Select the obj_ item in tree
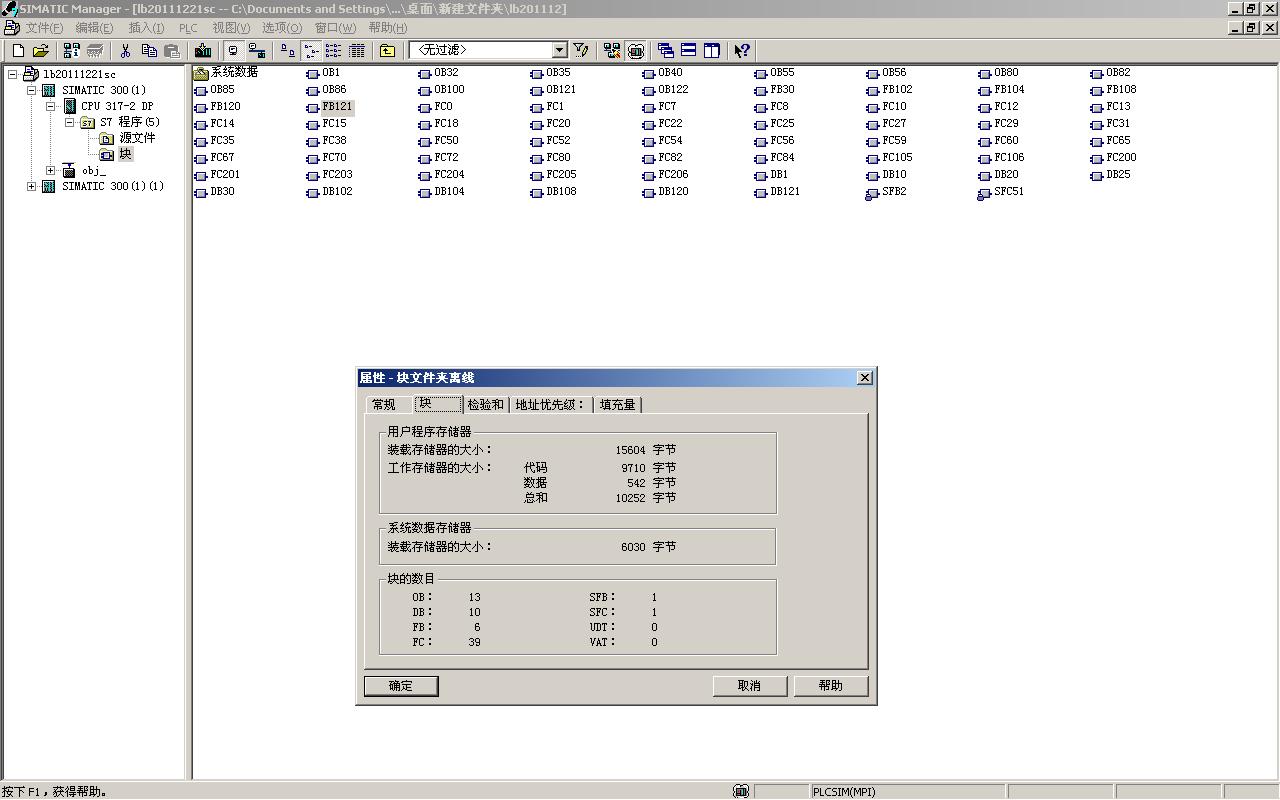This screenshot has height=800, width=1280. (x=84, y=170)
